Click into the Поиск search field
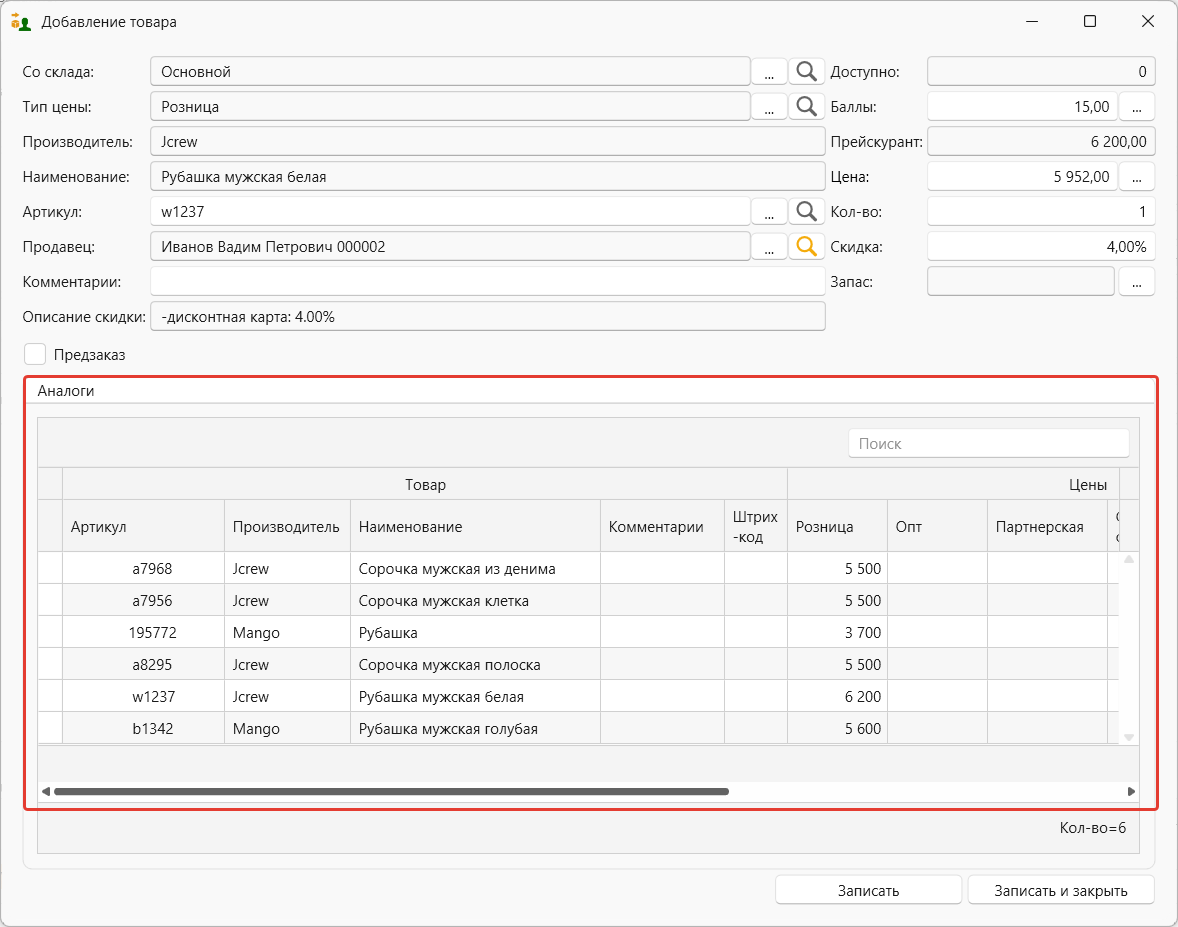Viewport: 1178px width, 927px height. click(x=988, y=444)
